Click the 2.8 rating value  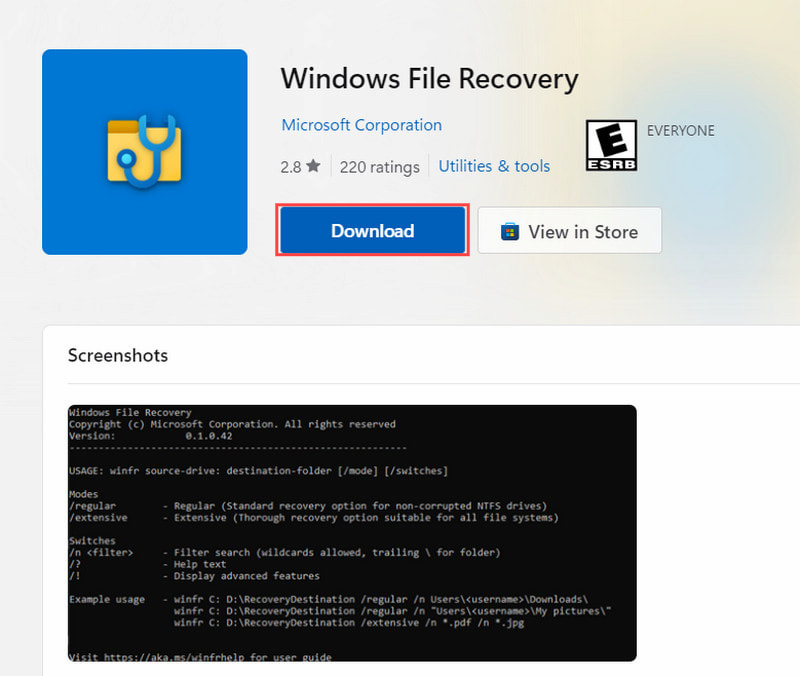pyautogui.click(x=290, y=167)
